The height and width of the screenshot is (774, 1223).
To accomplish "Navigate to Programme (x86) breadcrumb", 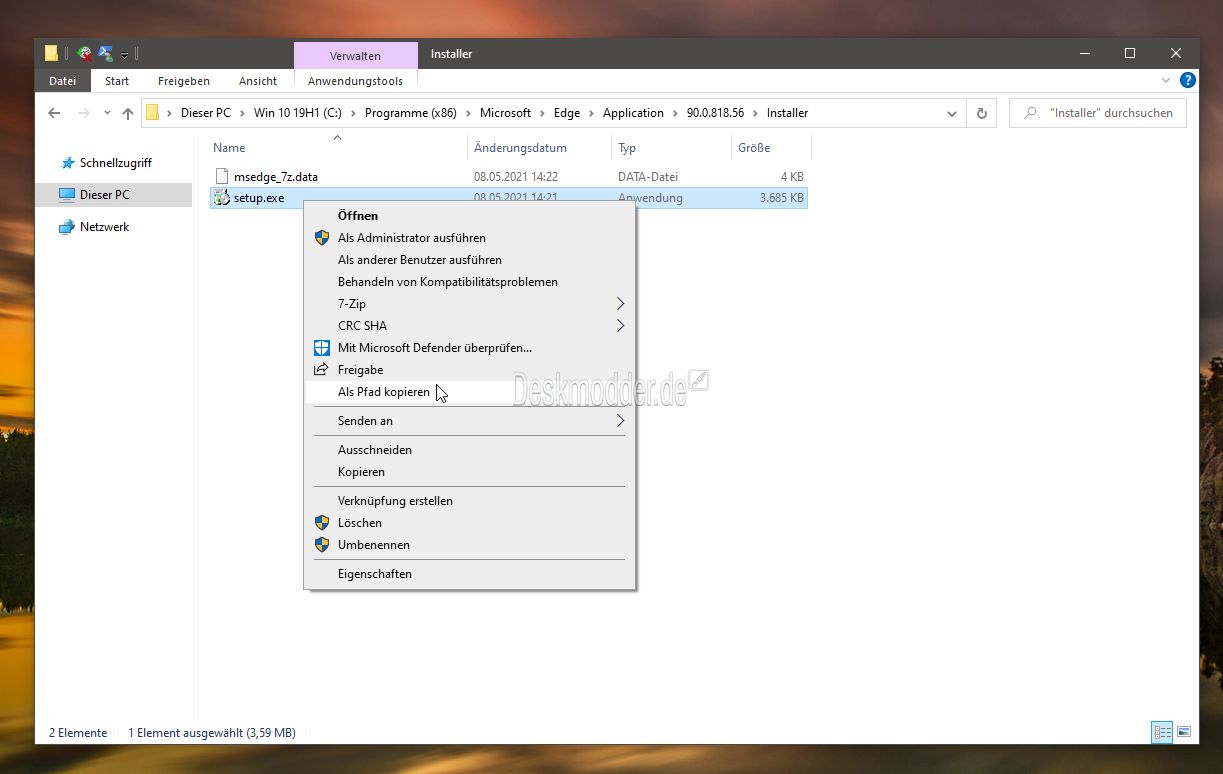I will 410,113.
